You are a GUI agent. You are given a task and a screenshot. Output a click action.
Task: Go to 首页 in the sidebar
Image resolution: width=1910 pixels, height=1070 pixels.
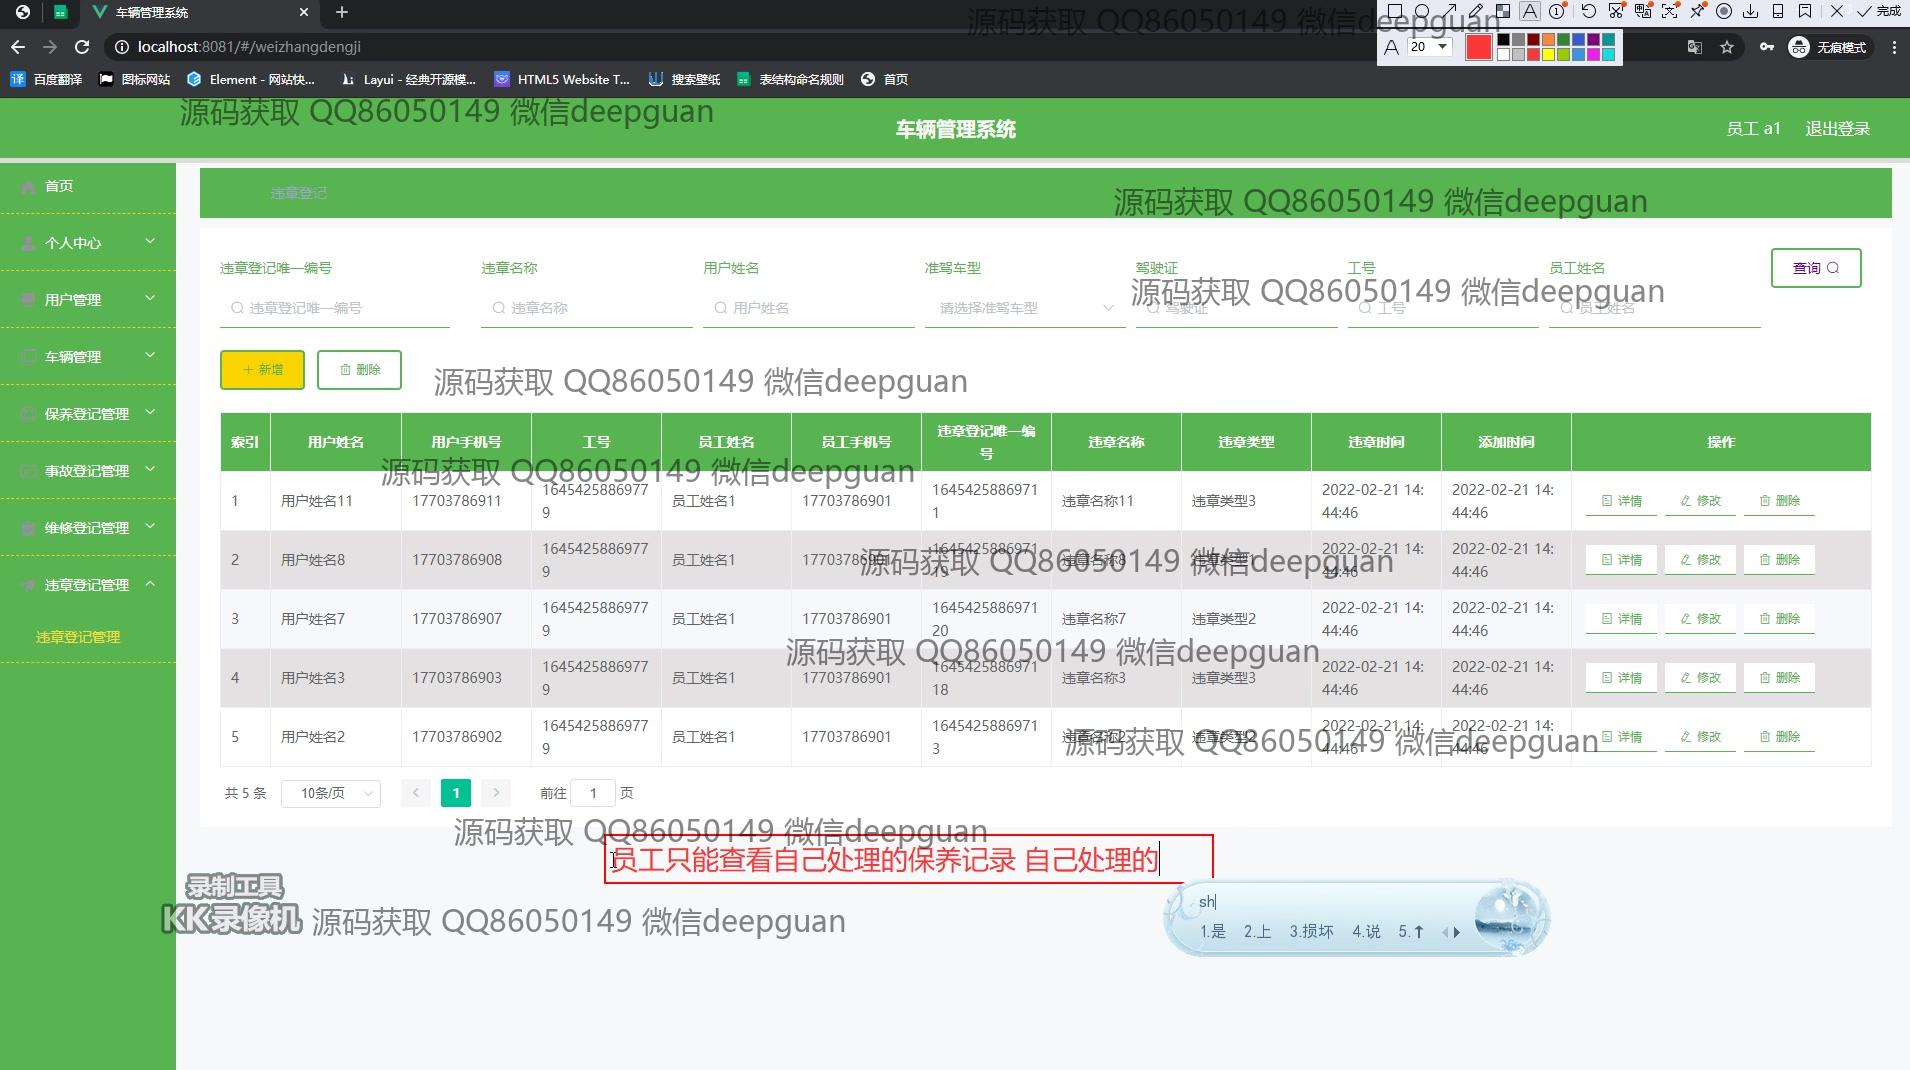click(x=59, y=186)
